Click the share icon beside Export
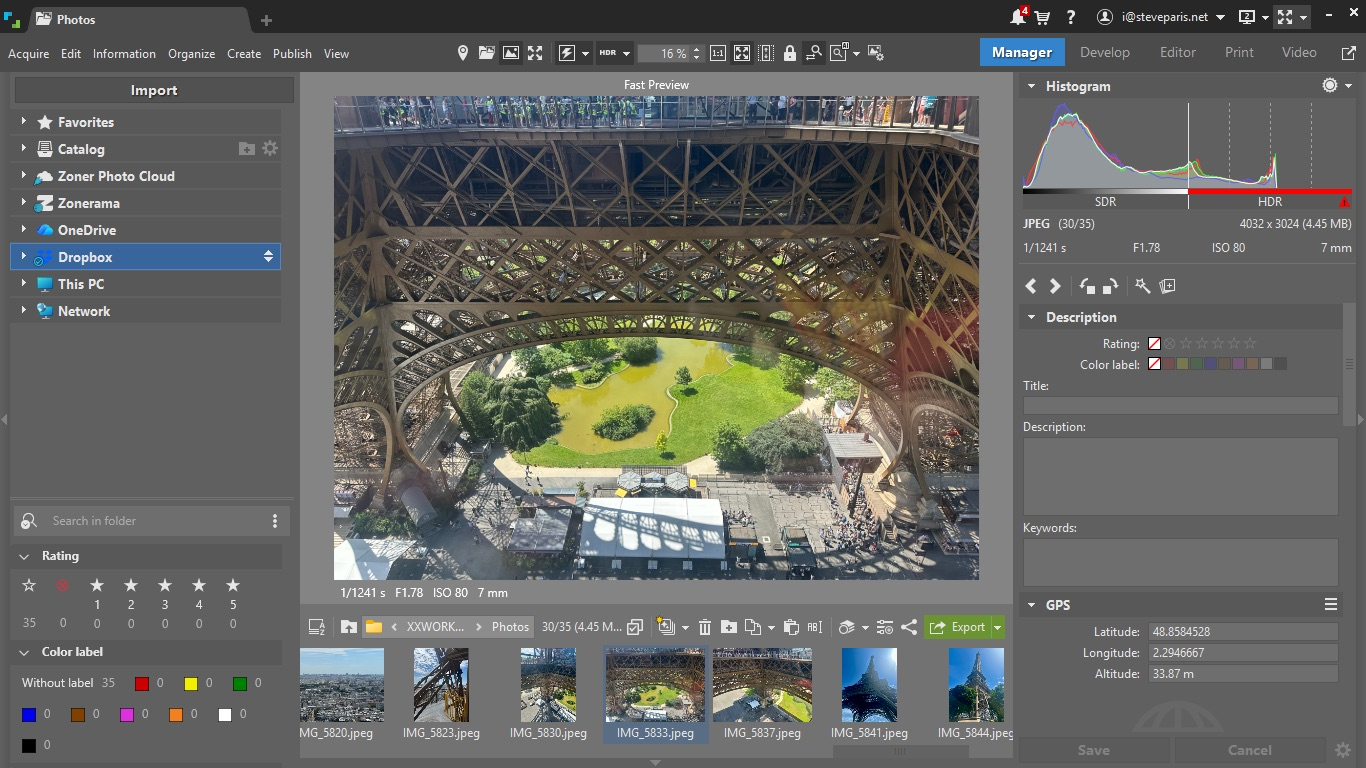Image resolution: width=1366 pixels, height=768 pixels. tap(909, 627)
